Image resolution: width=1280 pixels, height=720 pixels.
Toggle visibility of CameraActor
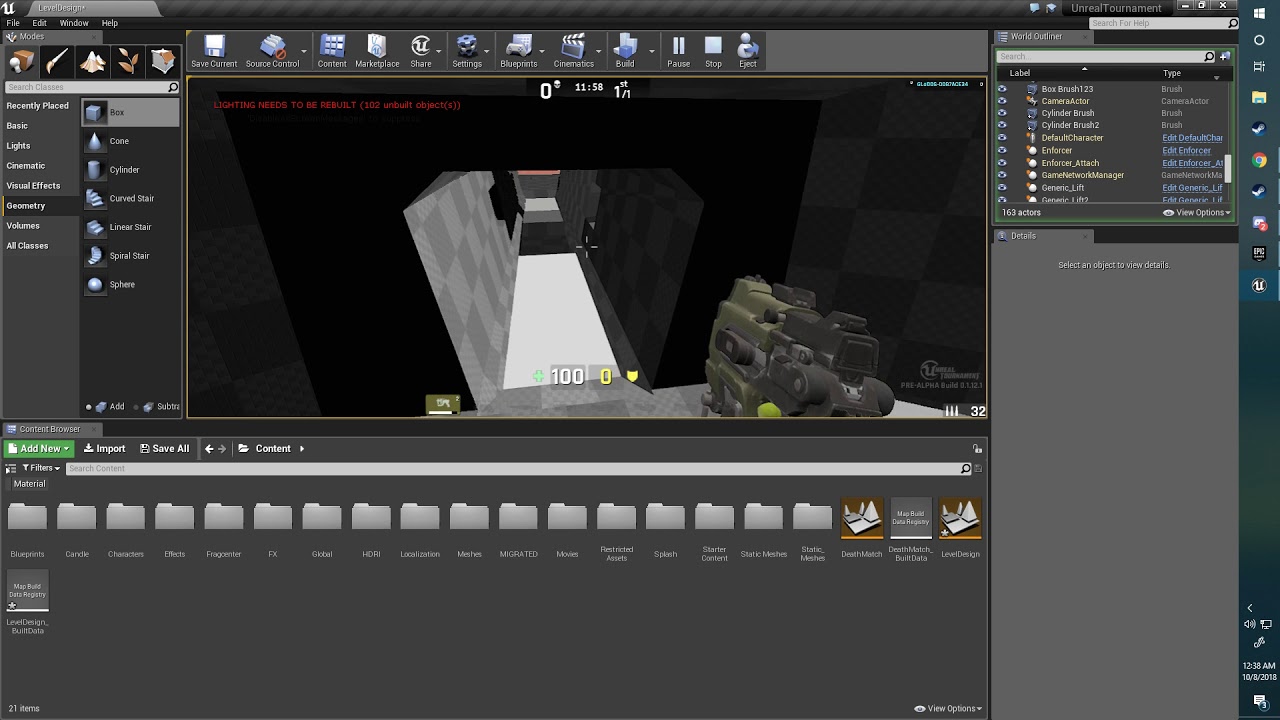[x=1002, y=101]
